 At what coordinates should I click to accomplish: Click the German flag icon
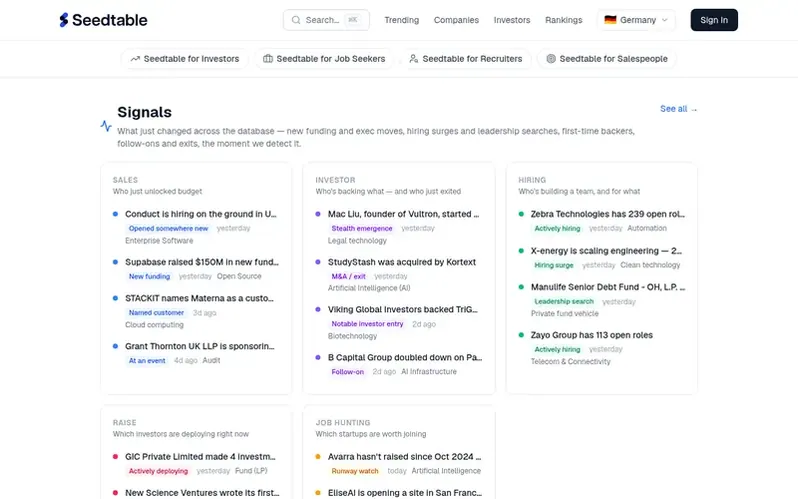(610, 20)
